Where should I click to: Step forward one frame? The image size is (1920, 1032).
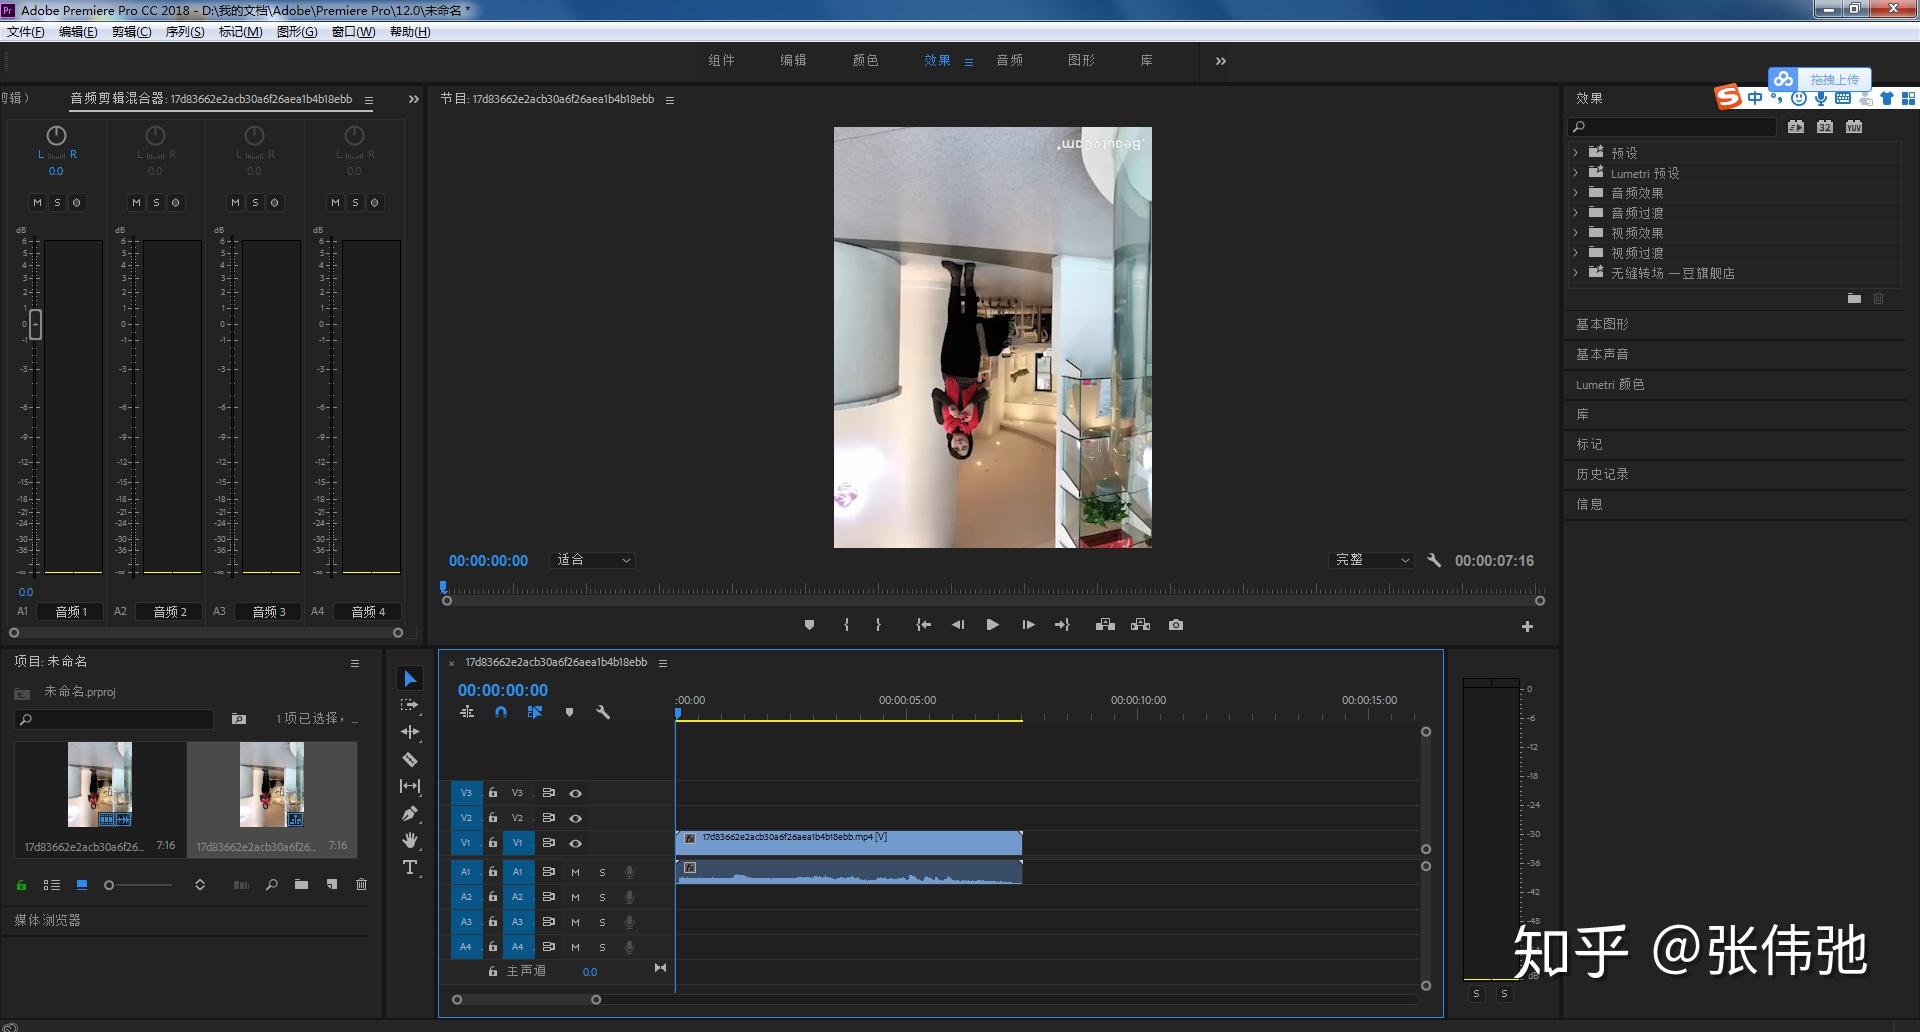click(1028, 625)
